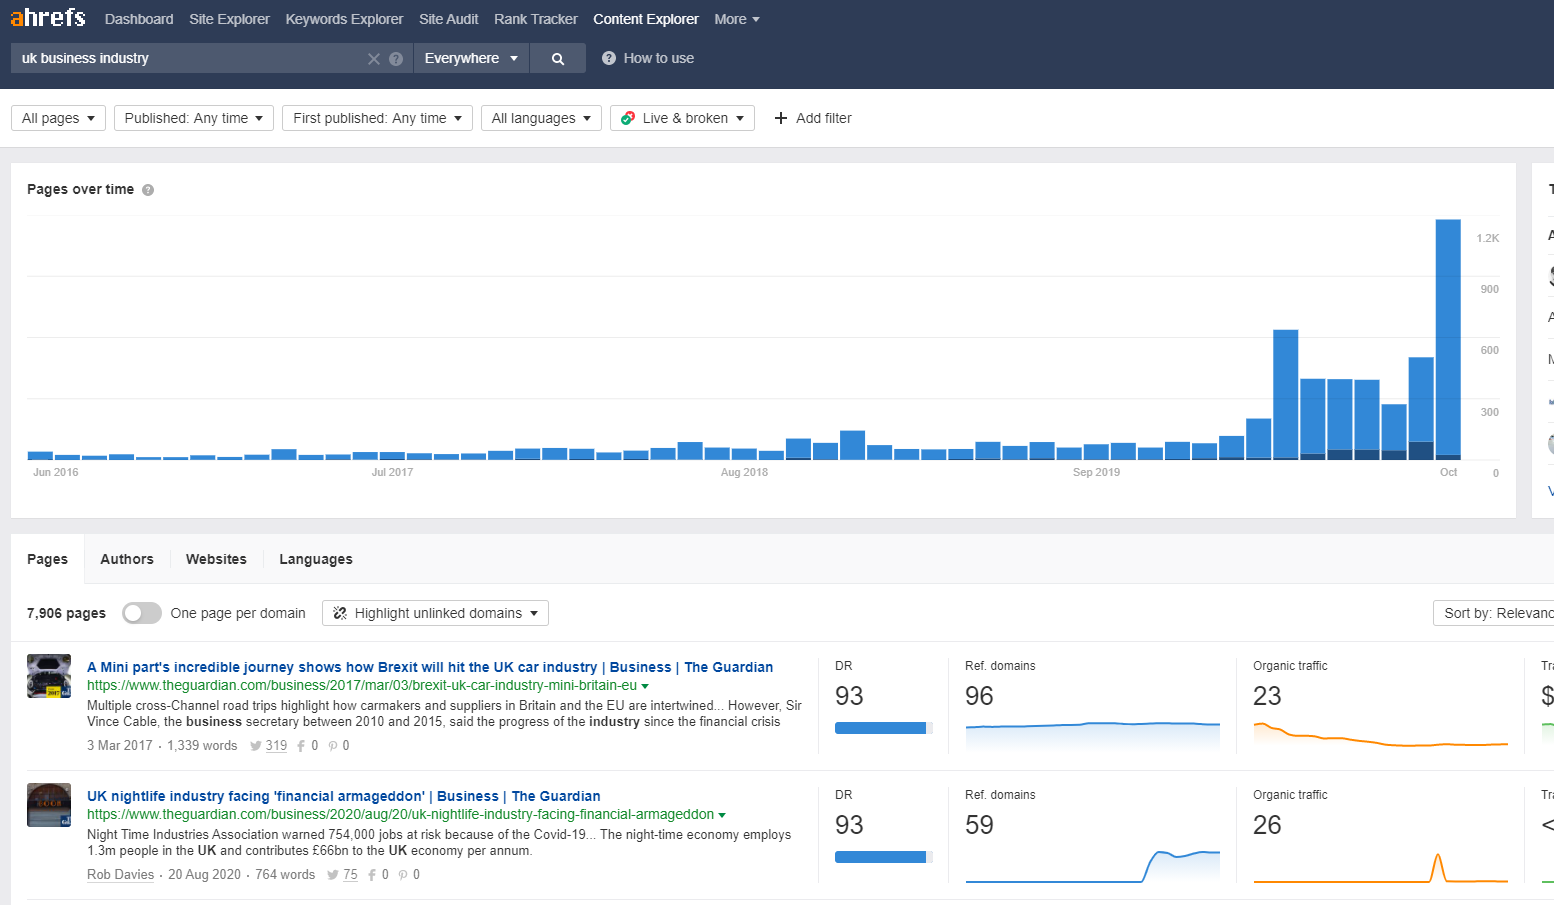Open the brexit-uk-car-industry Guardian URL
Image resolution: width=1554 pixels, height=905 pixels.
point(362,685)
